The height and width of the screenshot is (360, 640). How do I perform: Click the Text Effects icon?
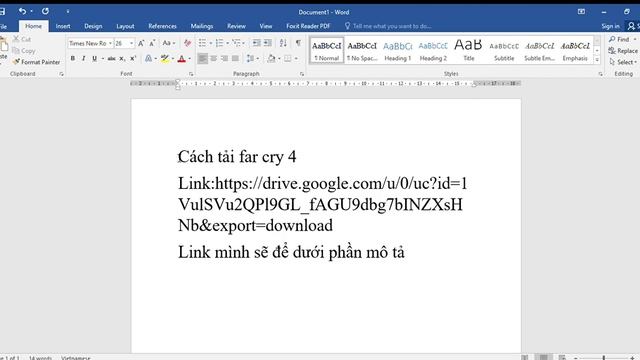[149, 59]
